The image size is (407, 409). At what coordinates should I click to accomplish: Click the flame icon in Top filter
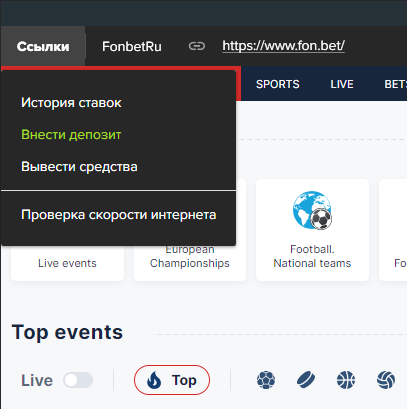point(154,380)
